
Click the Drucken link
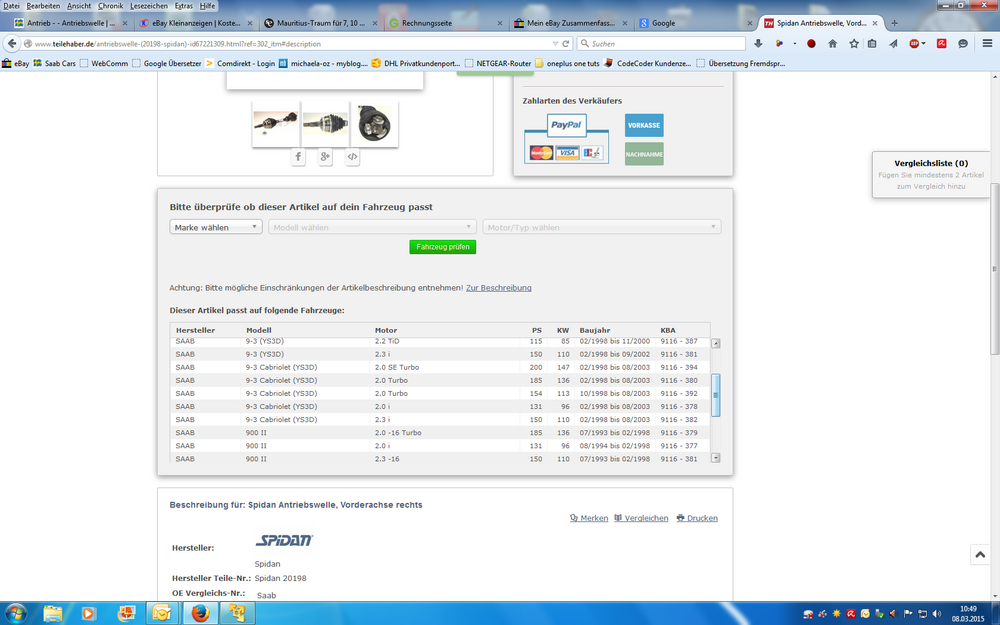coord(697,518)
